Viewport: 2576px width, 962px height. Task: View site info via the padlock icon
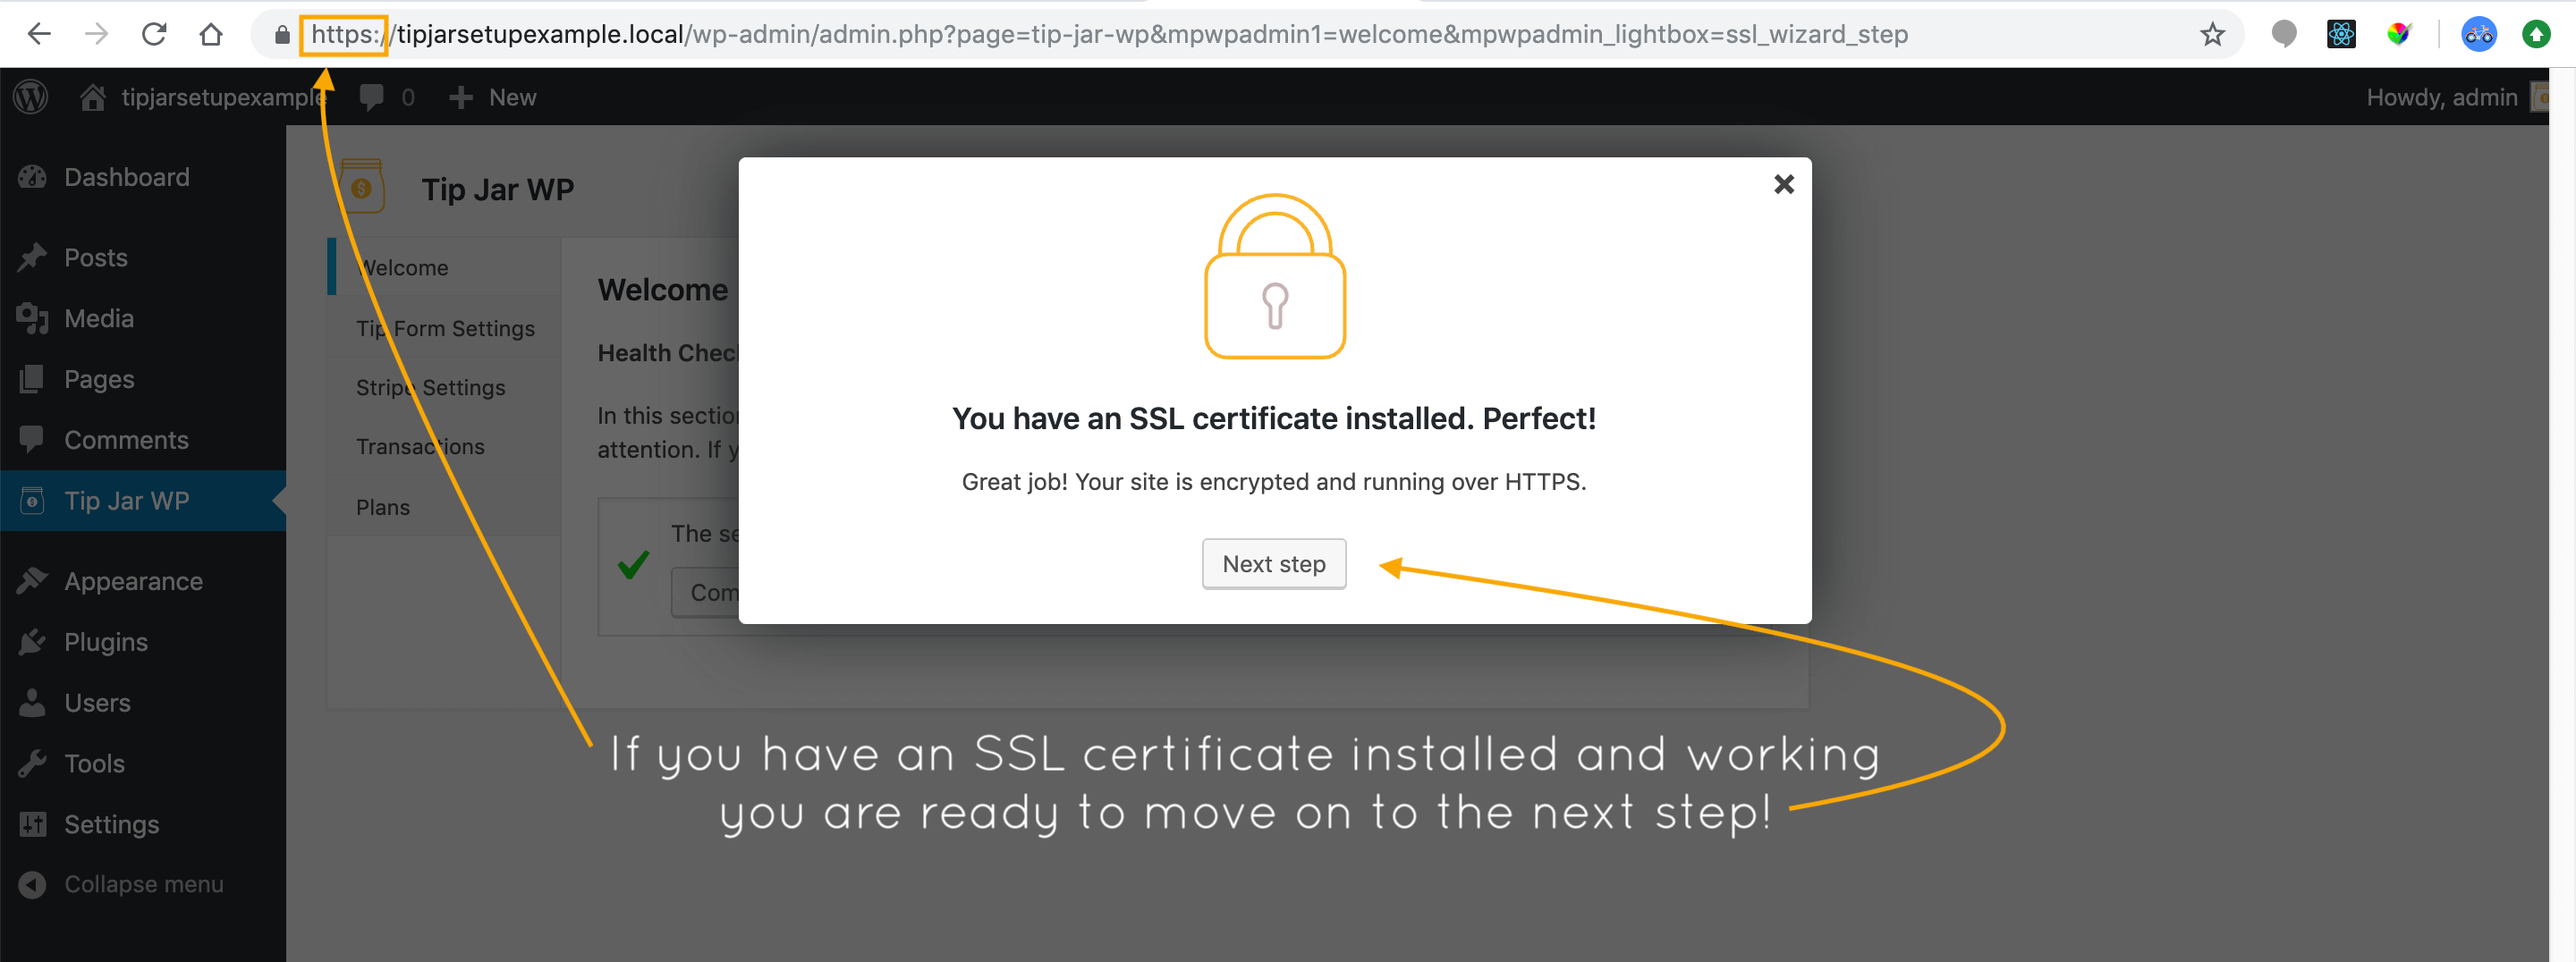pos(282,35)
